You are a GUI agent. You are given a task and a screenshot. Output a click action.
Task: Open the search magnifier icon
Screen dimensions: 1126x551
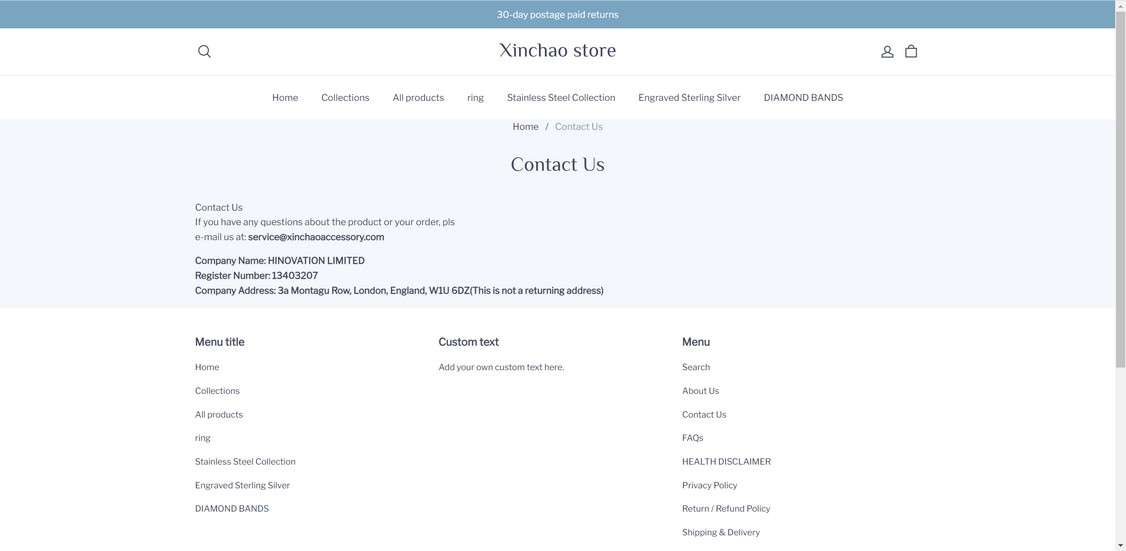point(204,52)
